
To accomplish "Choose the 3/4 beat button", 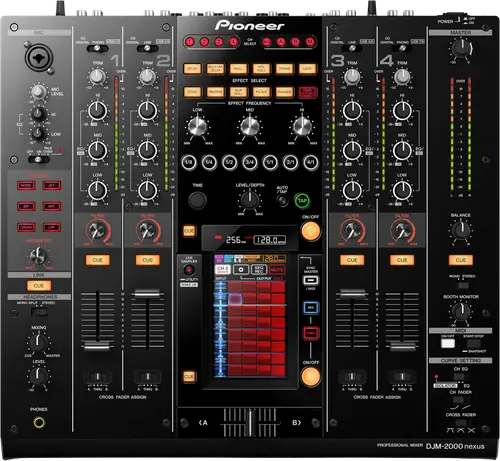I will point(250,163).
